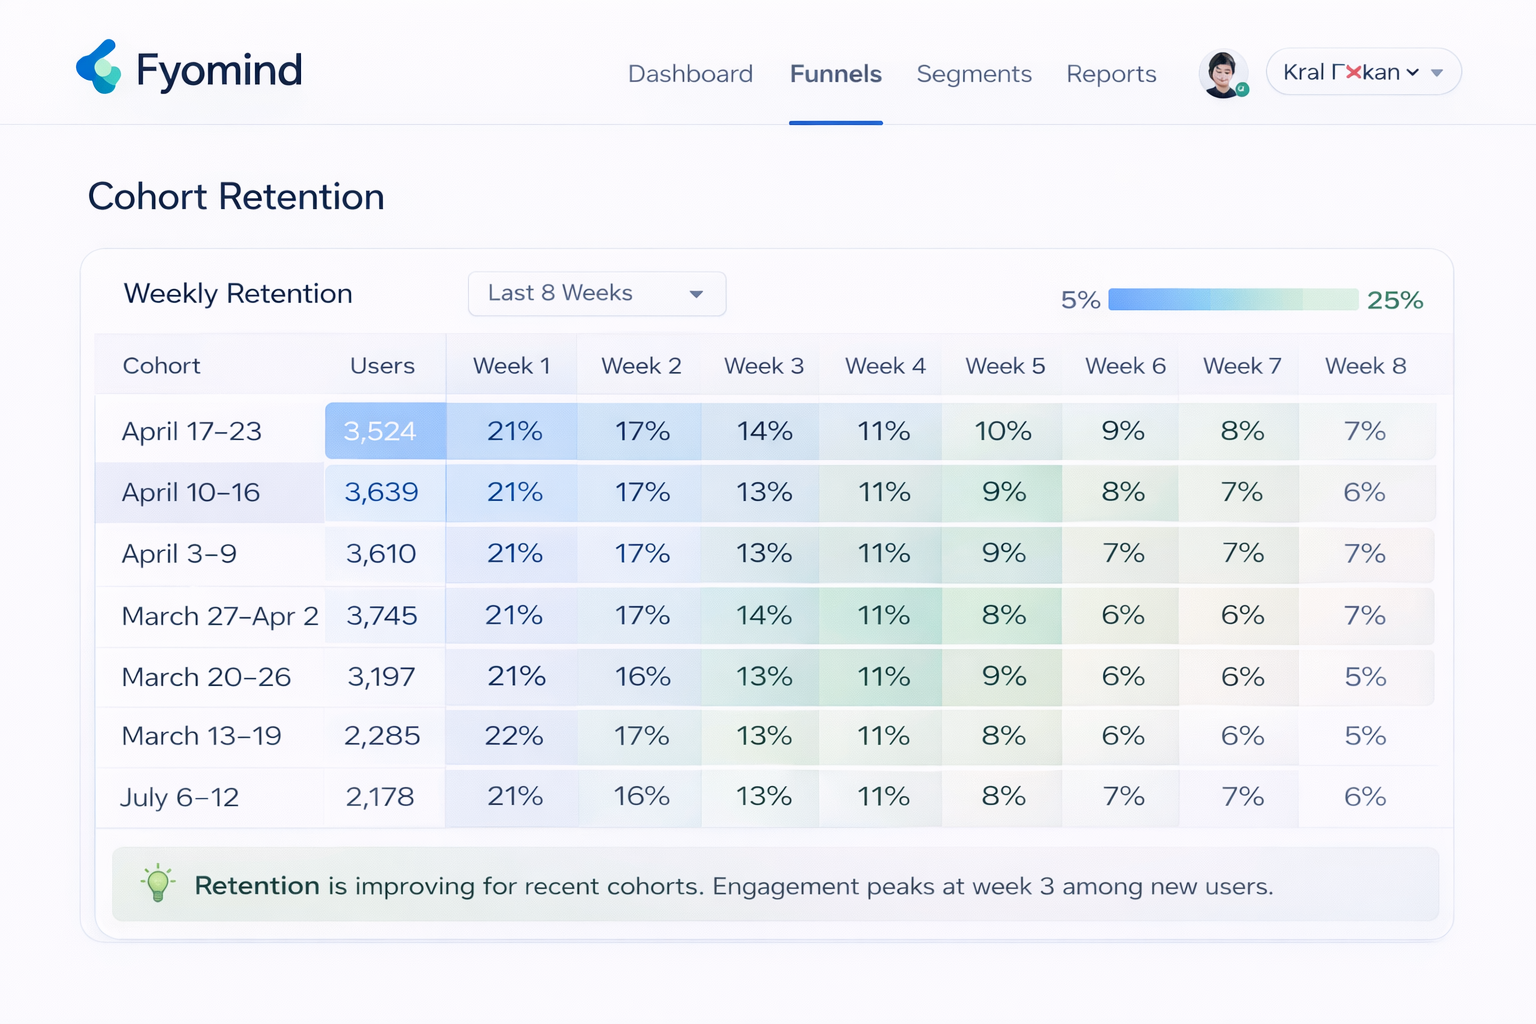Click the red X in the username
This screenshot has height=1024, width=1536.
(x=1353, y=72)
